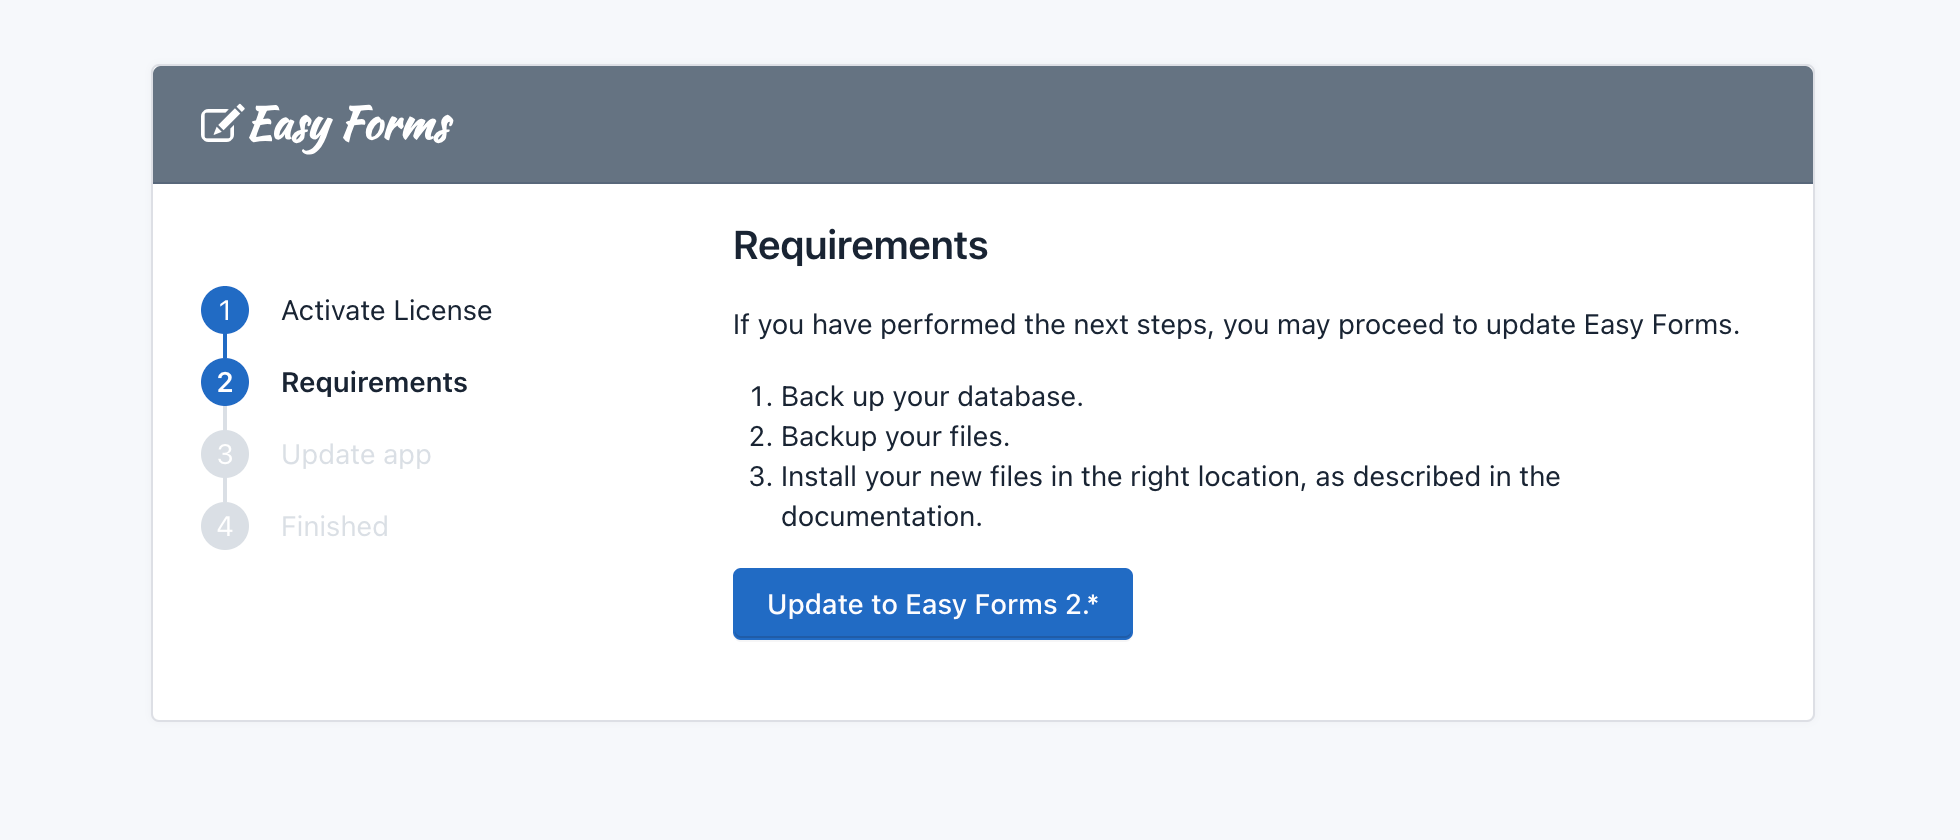Screen dimensions: 1960x840
Task: Click the text 'Install your new files in the right location'
Action: click(x=1043, y=476)
